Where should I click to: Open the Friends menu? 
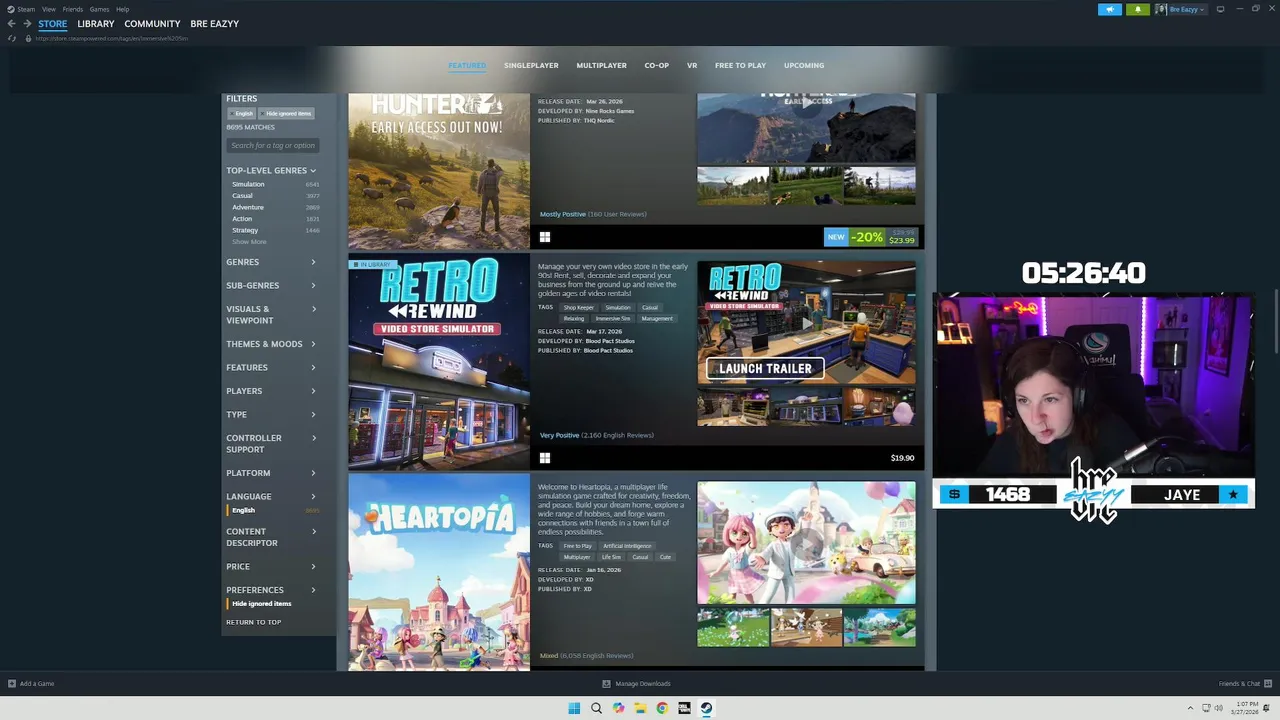click(x=73, y=9)
